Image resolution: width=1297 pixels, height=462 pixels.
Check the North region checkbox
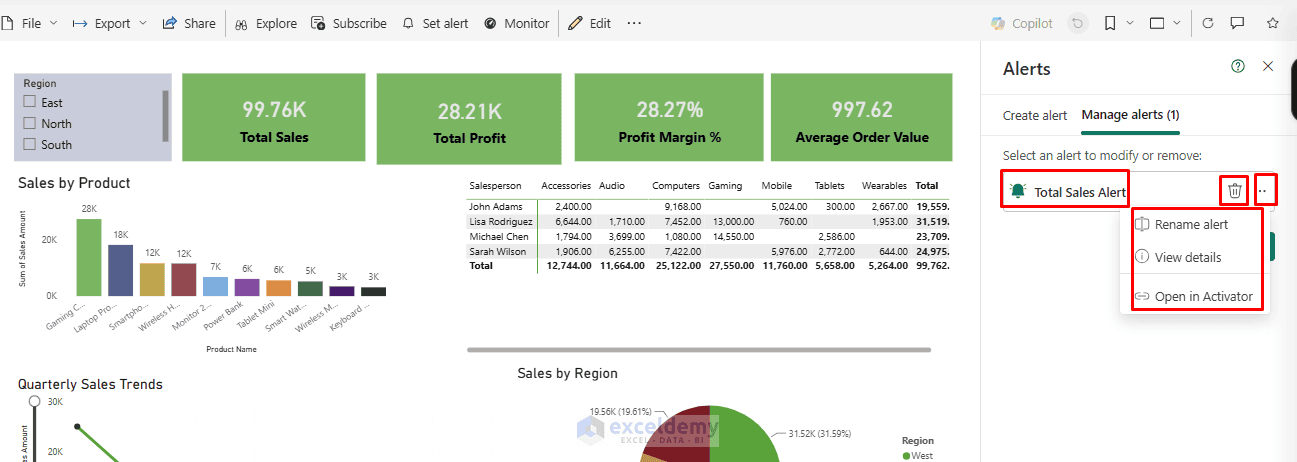click(x=30, y=123)
